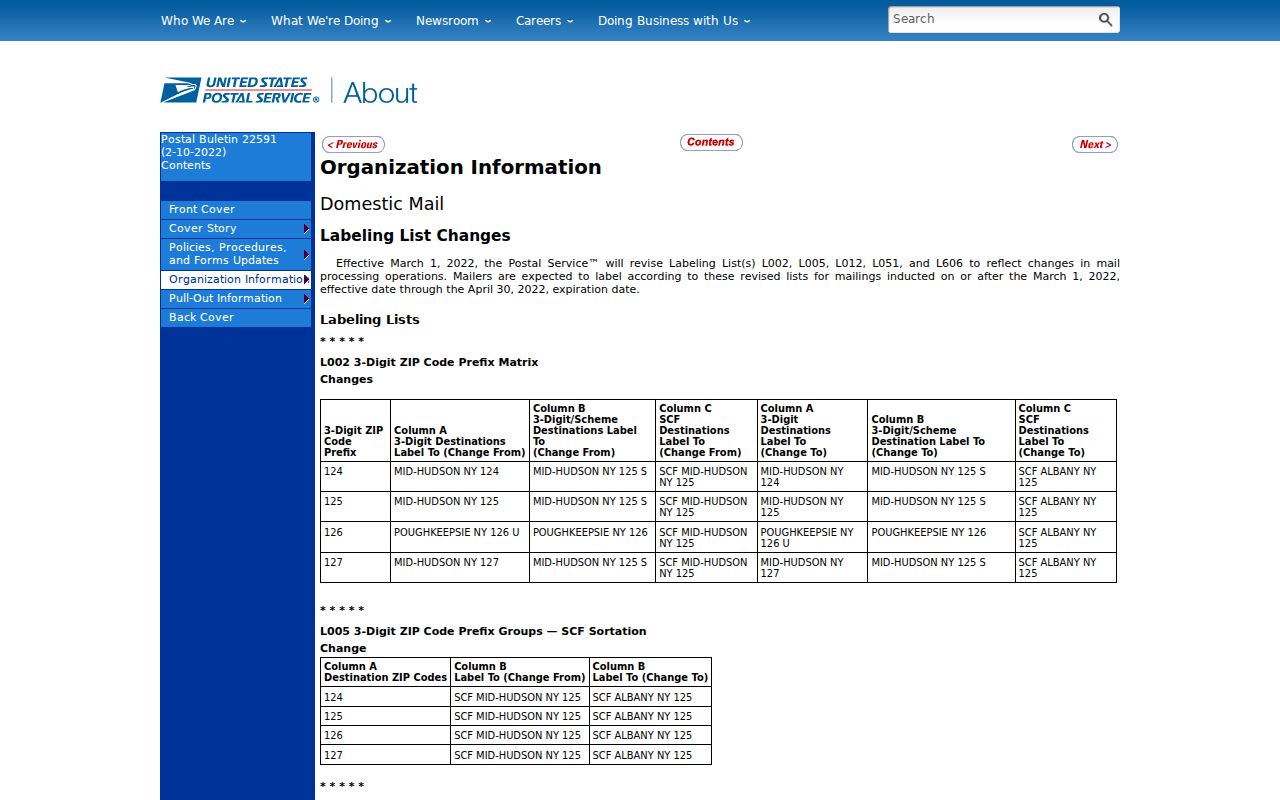Viewport: 1280px width, 800px height.
Task: Click the L002 3-Digit ZIP Code Prefix Matrix title
Action: point(429,362)
